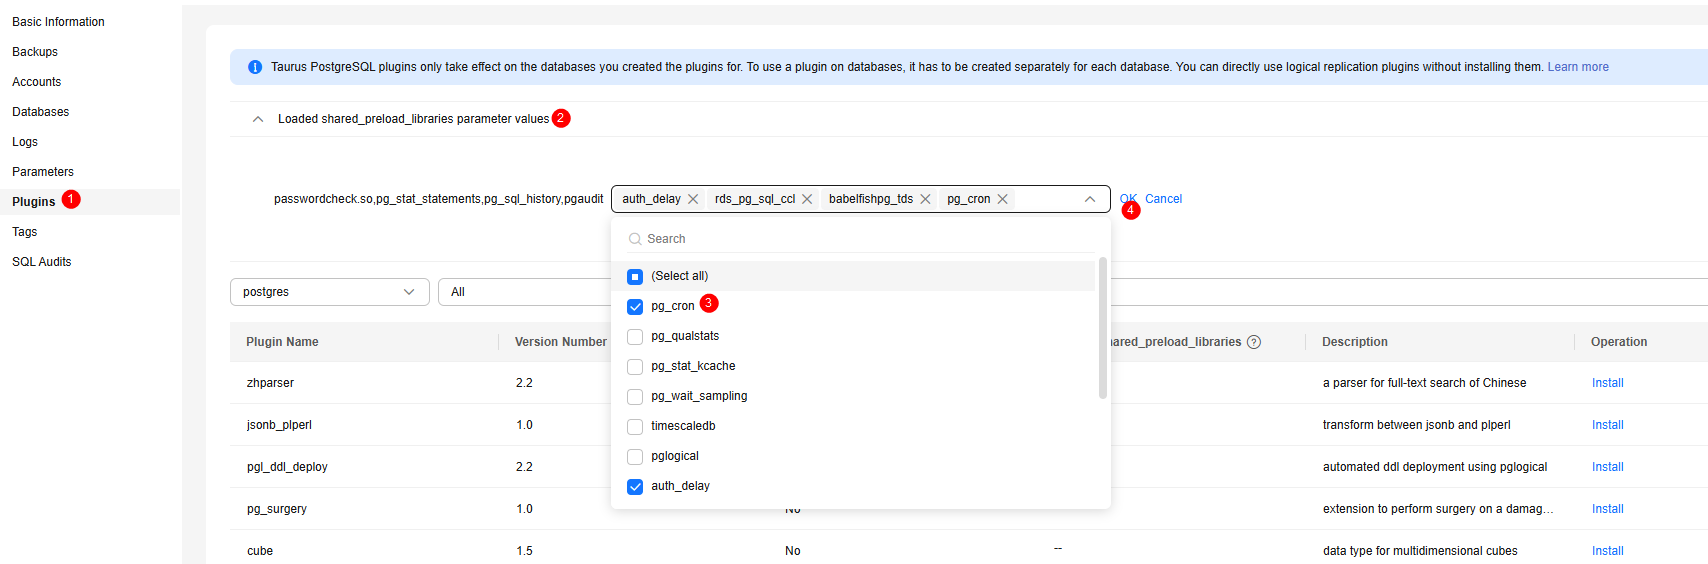Toggle the Select all checkbox
Viewport: 1708px width, 564px height.
coord(635,277)
